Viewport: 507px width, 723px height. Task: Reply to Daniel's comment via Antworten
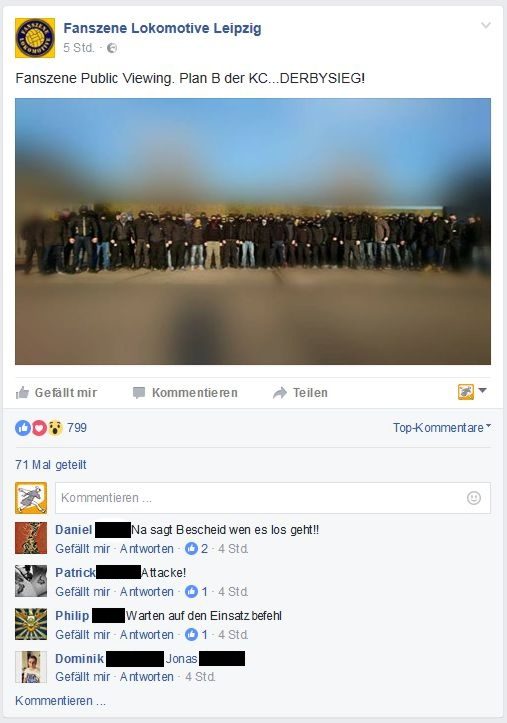click(x=147, y=549)
